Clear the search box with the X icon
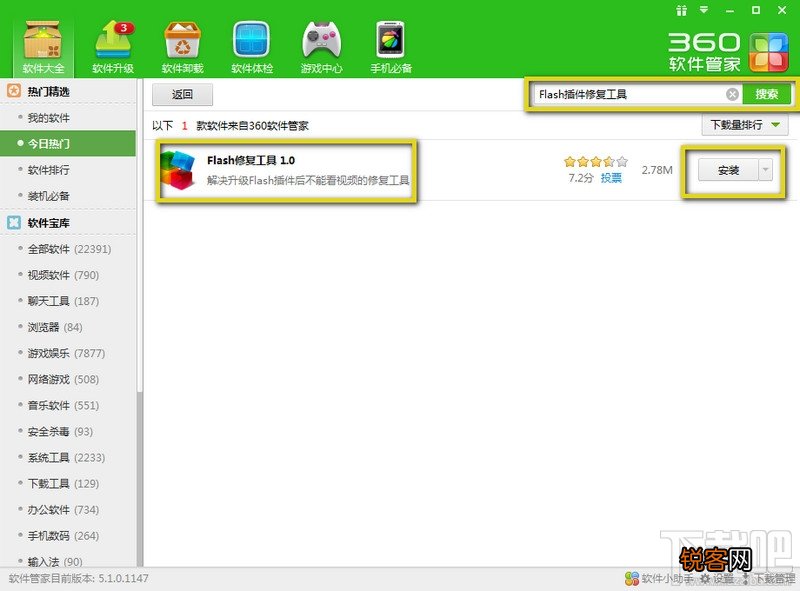The height and width of the screenshot is (591, 800). click(732, 95)
